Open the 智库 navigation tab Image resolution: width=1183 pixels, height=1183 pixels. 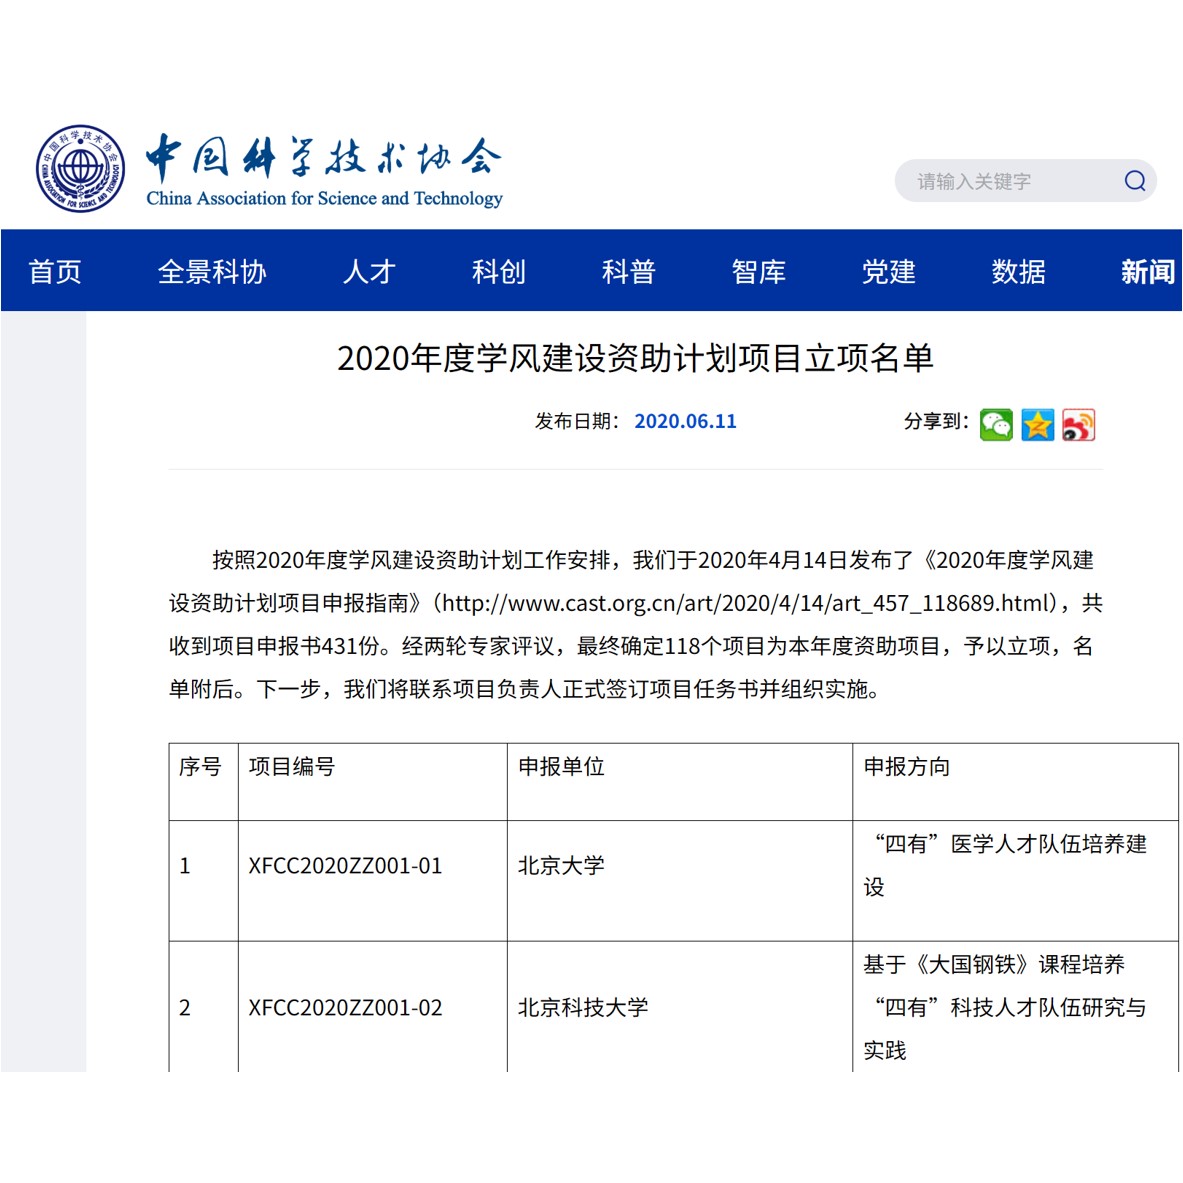coord(758,271)
